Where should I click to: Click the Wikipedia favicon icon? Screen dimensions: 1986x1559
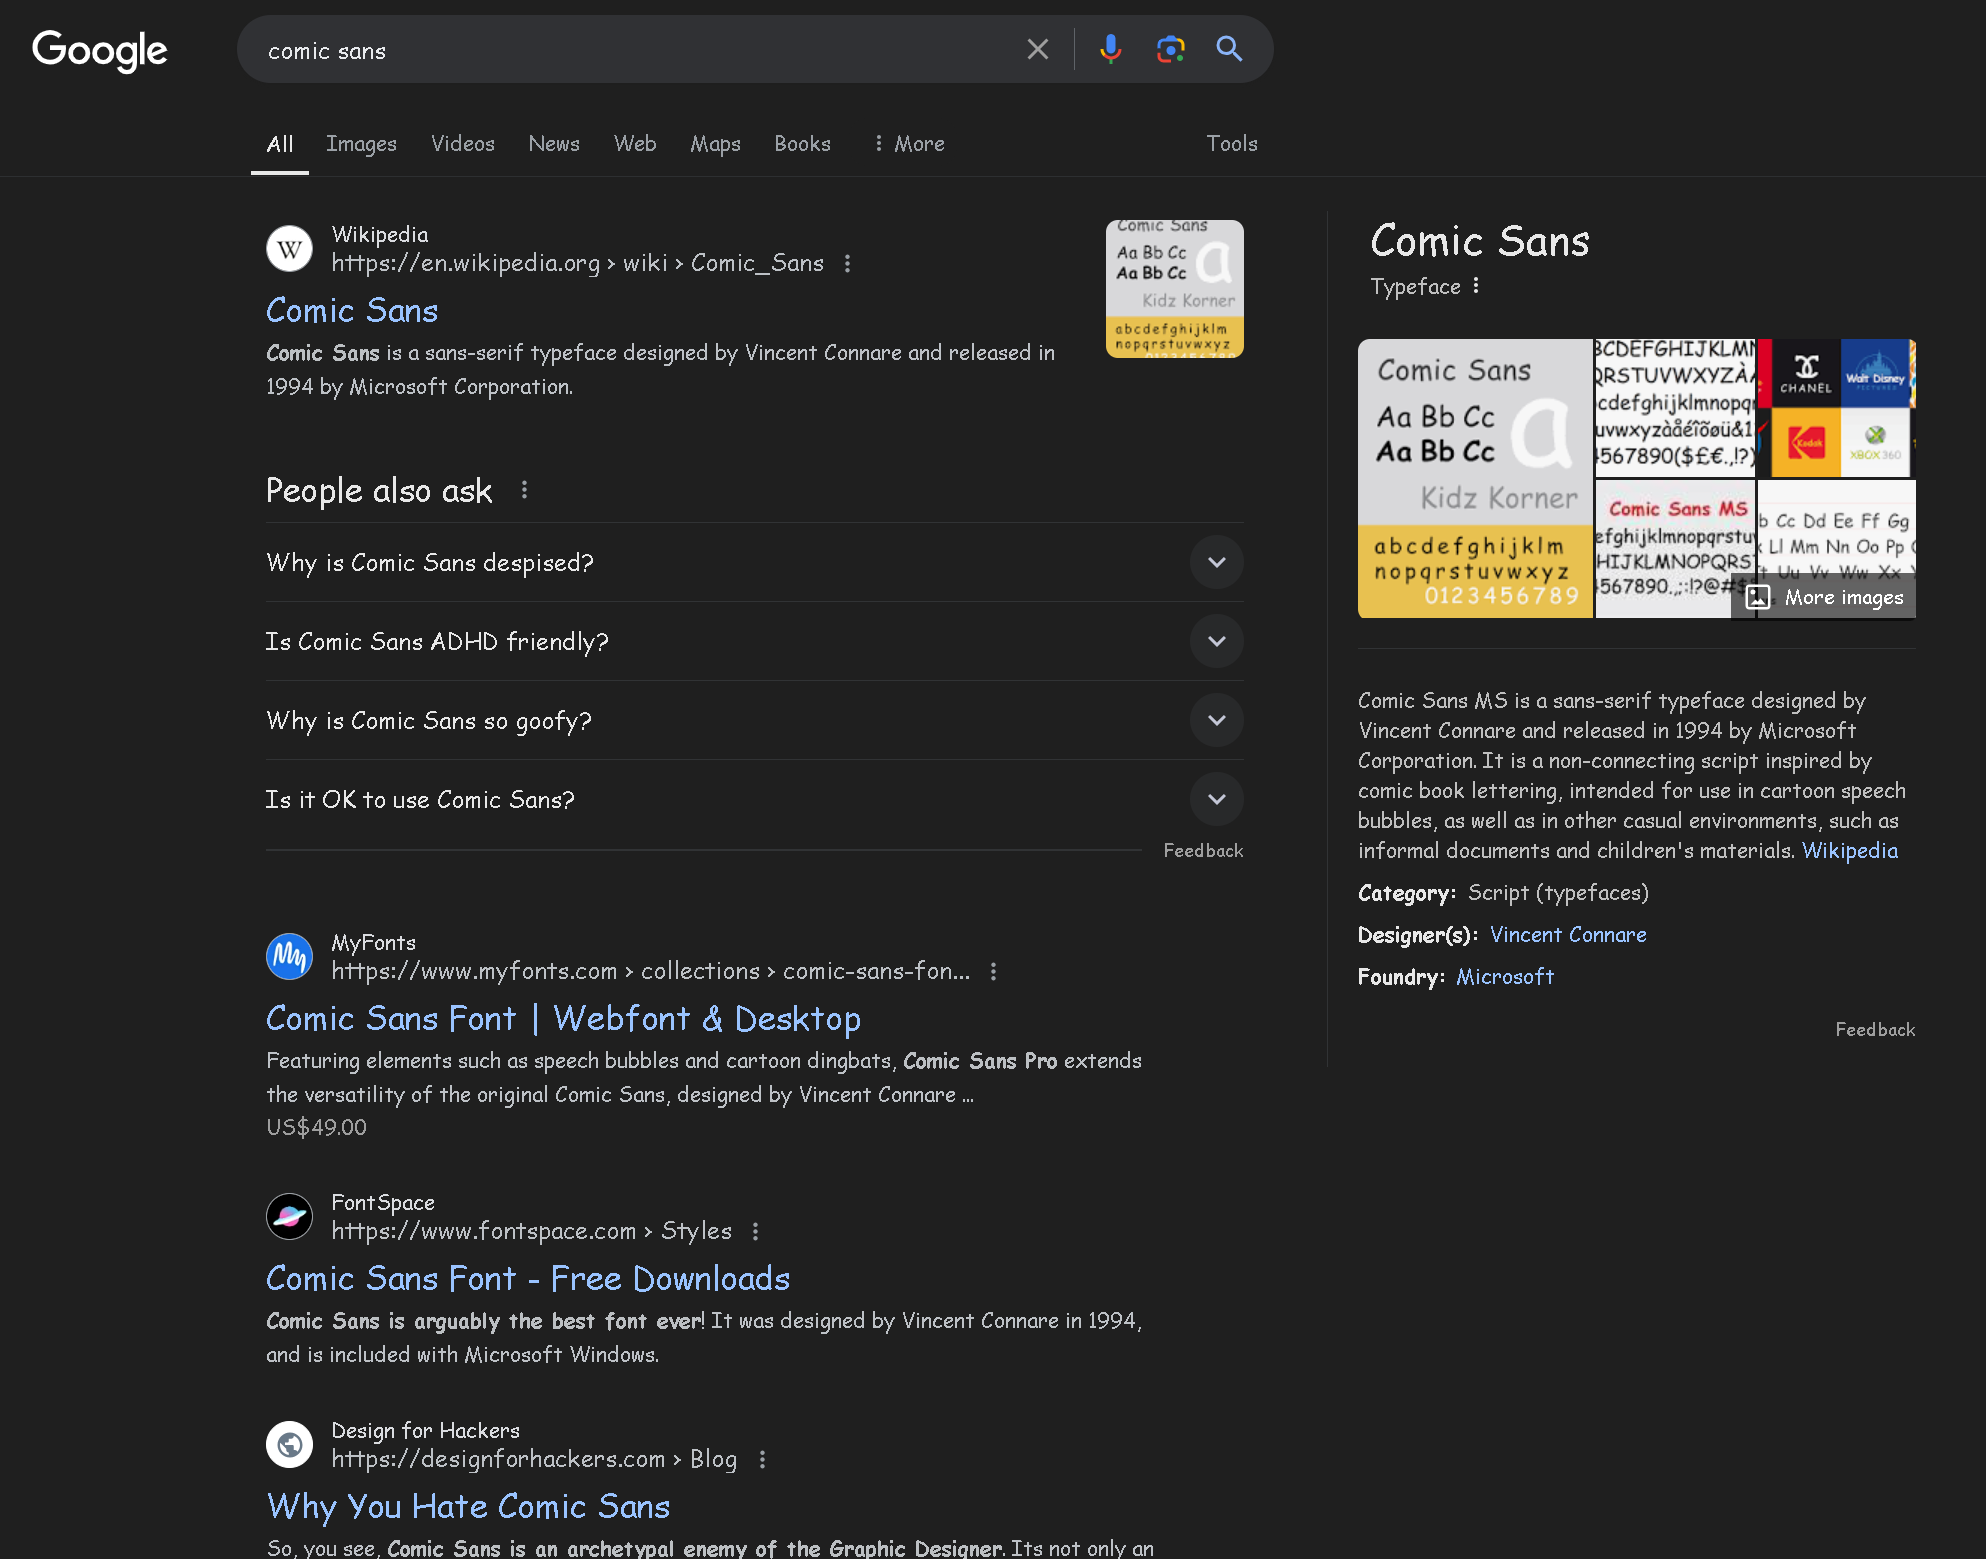pyautogui.click(x=289, y=249)
